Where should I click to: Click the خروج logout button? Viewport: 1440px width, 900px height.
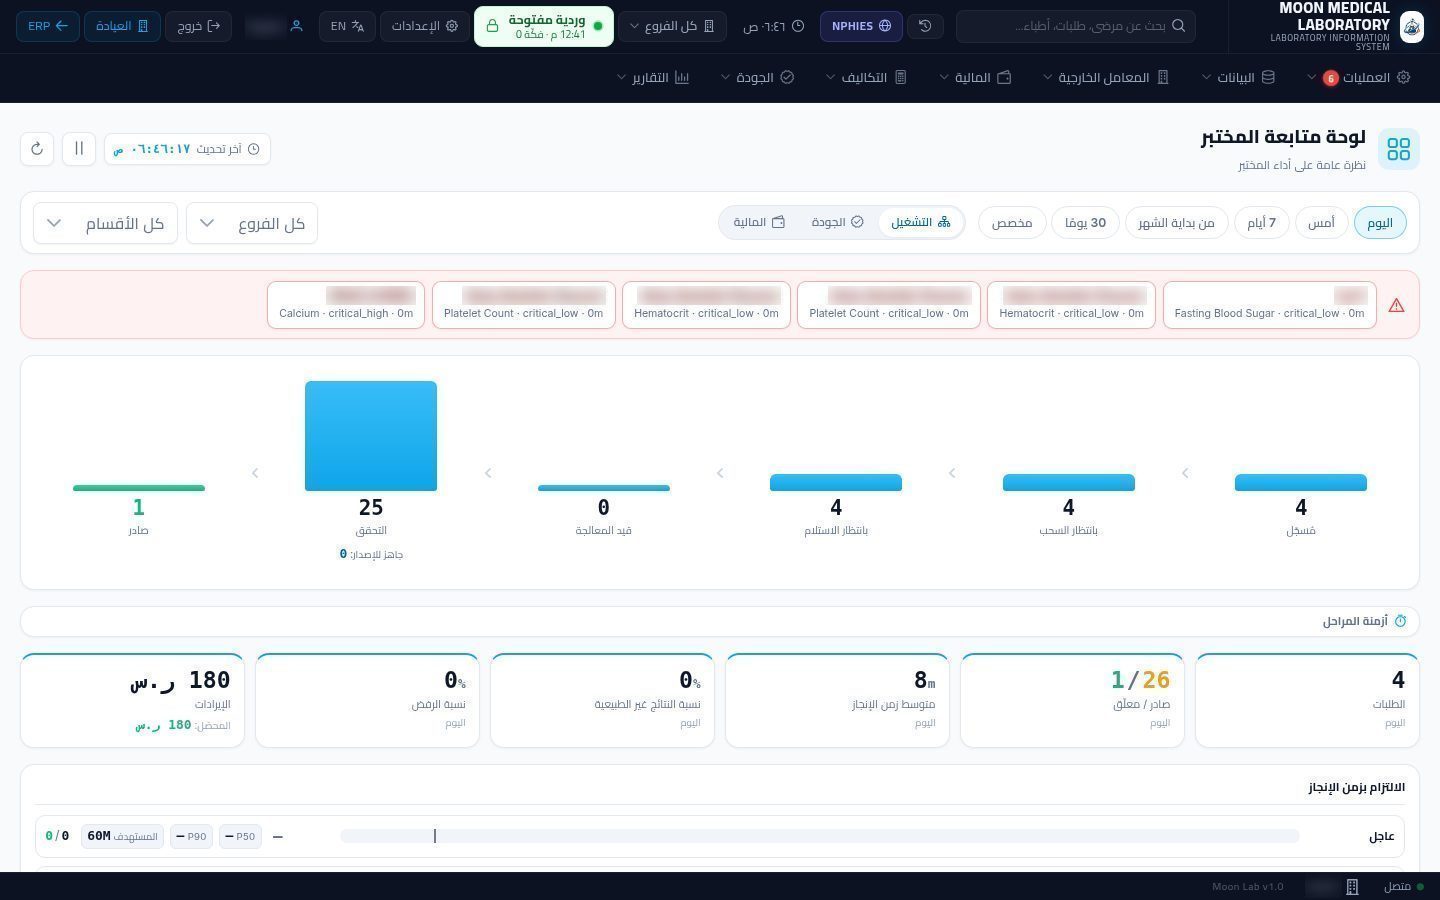pyautogui.click(x=198, y=26)
